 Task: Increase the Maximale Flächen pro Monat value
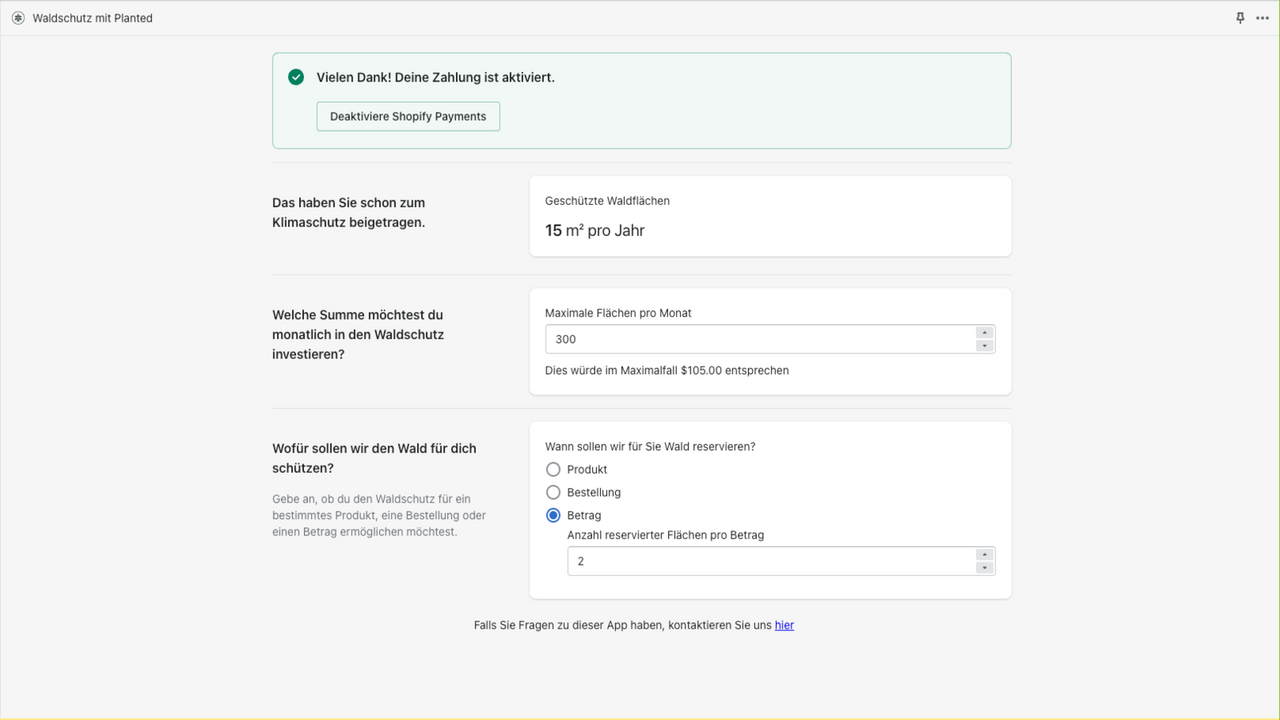pyautogui.click(x=984, y=333)
